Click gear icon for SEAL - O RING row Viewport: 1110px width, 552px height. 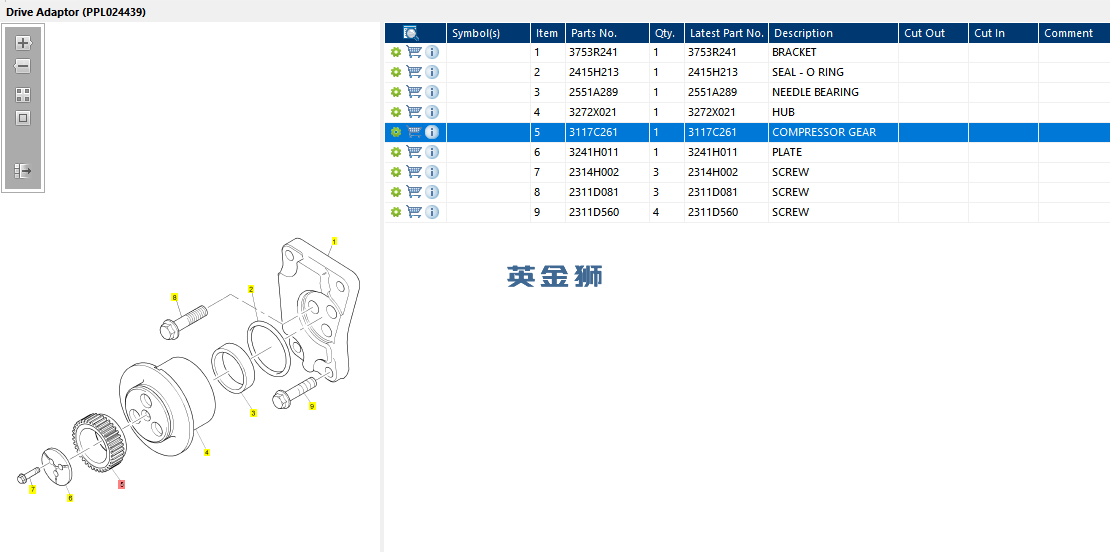[396, 72]
